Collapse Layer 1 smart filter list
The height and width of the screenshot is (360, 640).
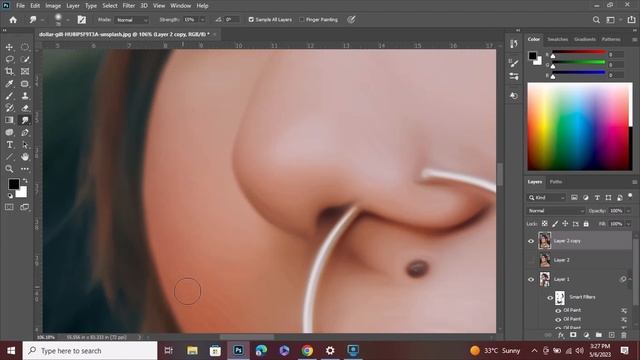(630, 280)
